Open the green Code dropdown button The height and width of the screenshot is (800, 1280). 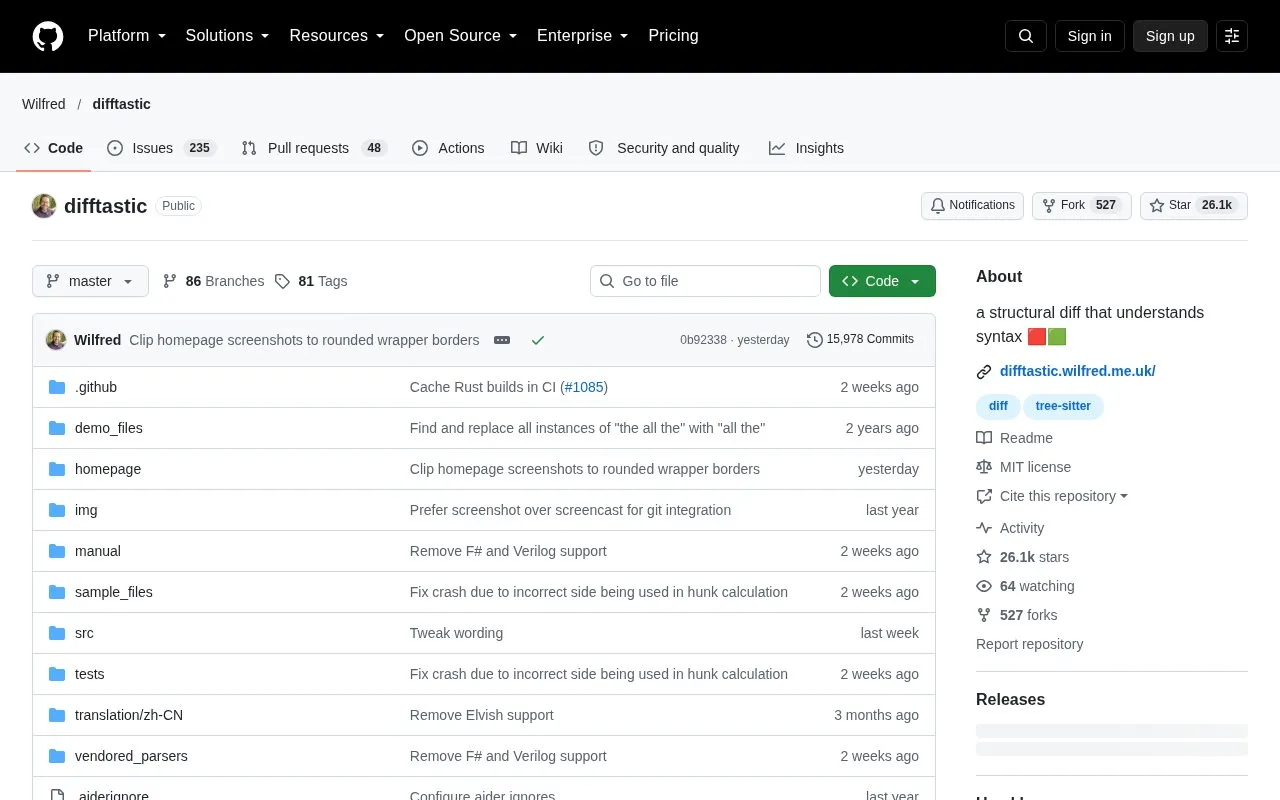(882, 281)
